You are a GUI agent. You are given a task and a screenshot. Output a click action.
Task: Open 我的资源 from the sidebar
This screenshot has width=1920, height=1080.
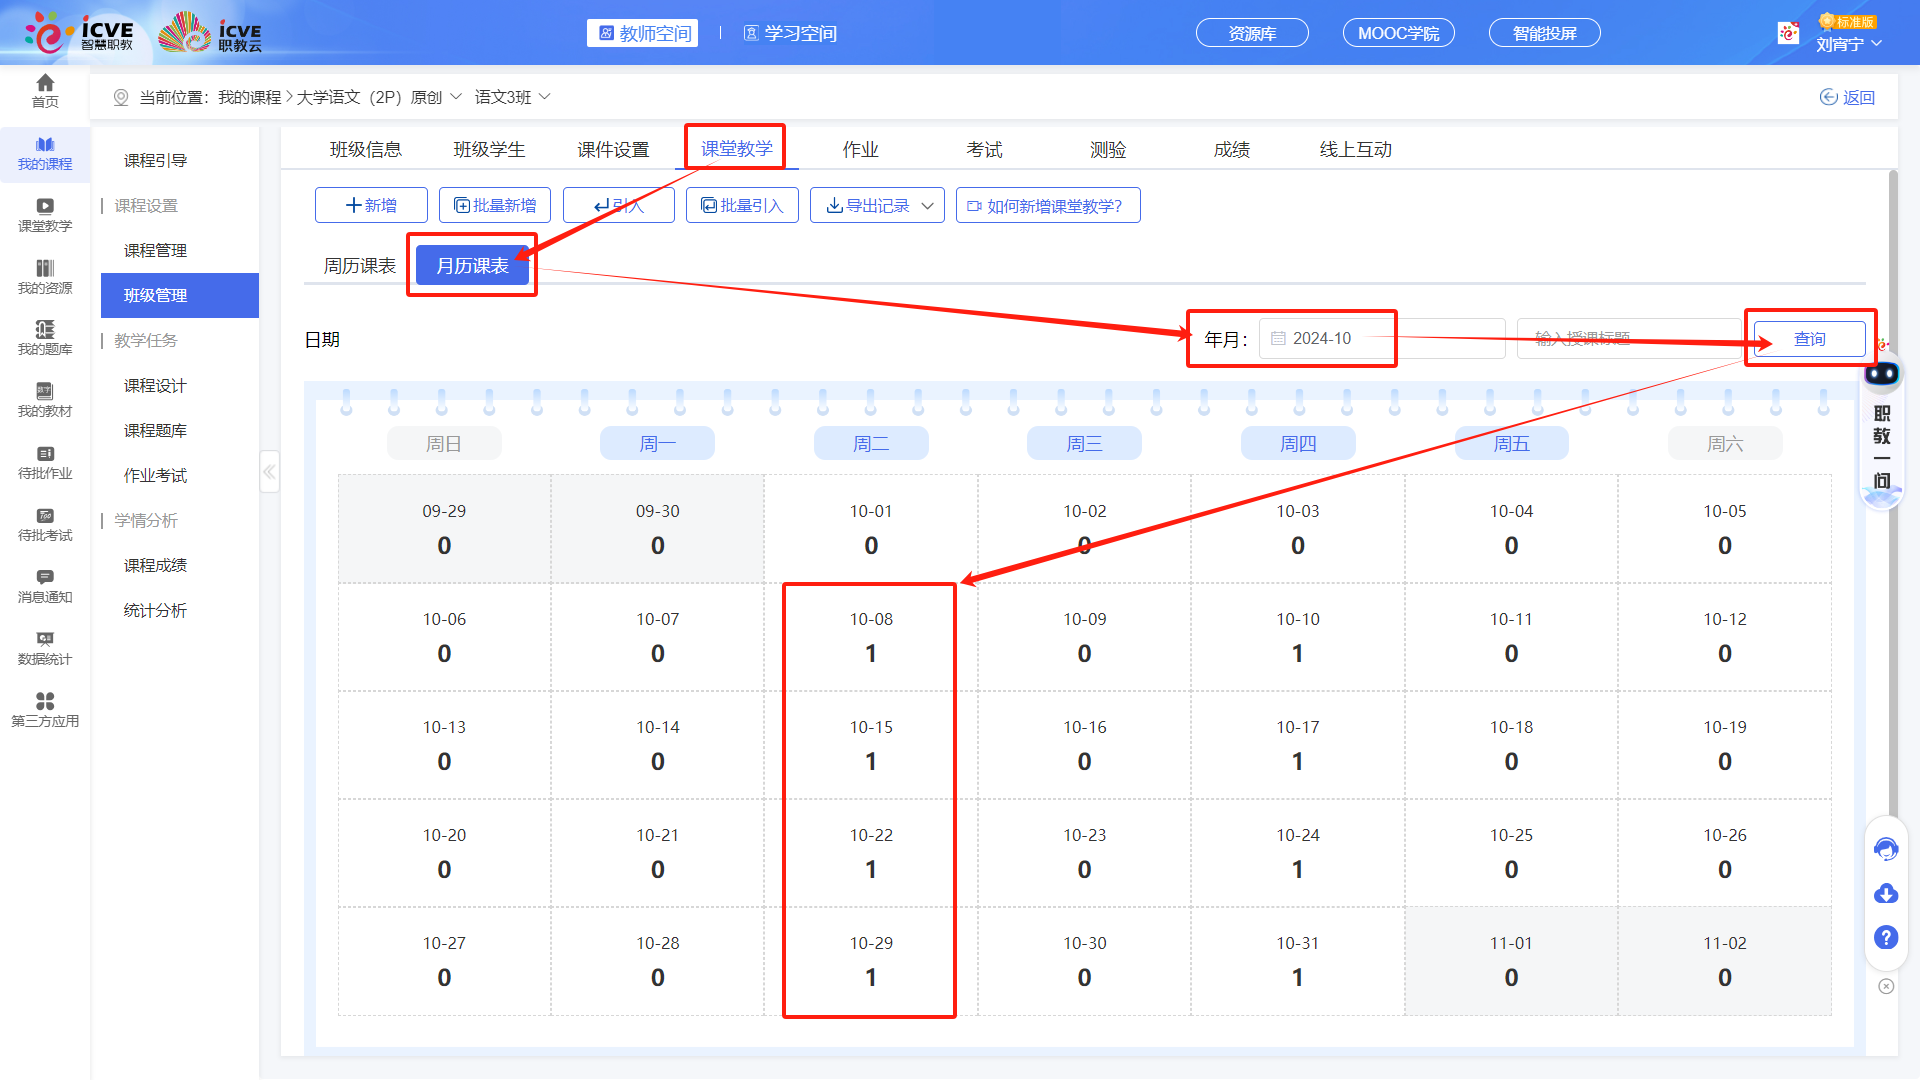pos(44,277)
